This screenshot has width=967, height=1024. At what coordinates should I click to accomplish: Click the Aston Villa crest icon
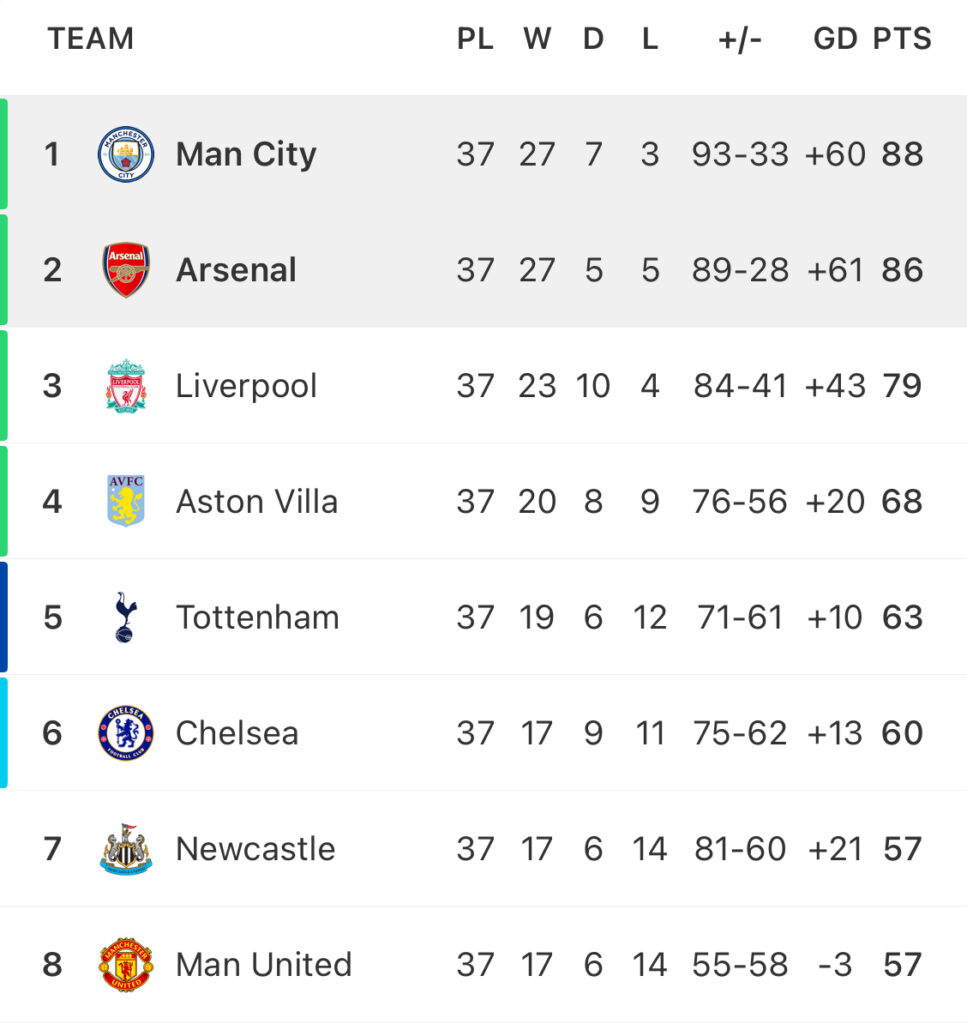(126, 501)
